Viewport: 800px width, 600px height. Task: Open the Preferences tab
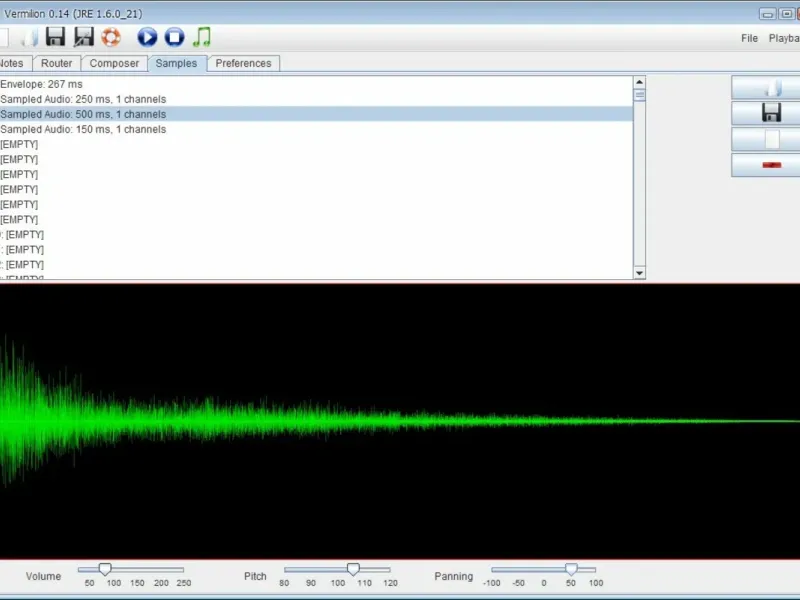243,63
